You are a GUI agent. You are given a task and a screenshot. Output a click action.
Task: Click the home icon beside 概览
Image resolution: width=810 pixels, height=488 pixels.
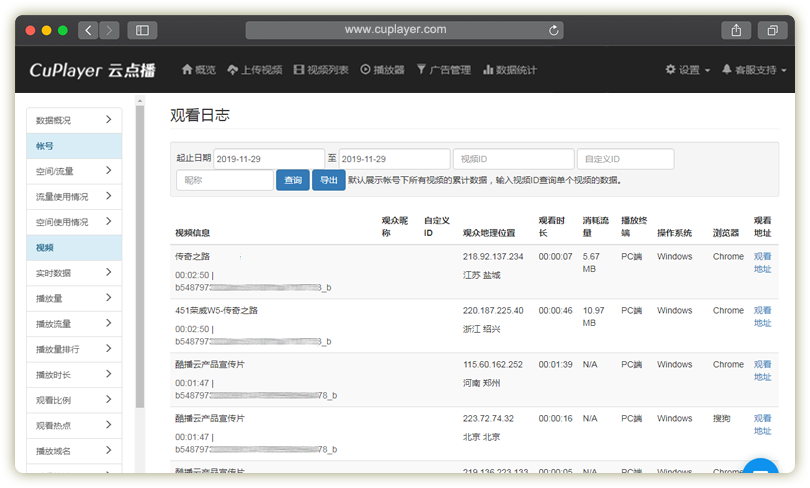point(186,70)
